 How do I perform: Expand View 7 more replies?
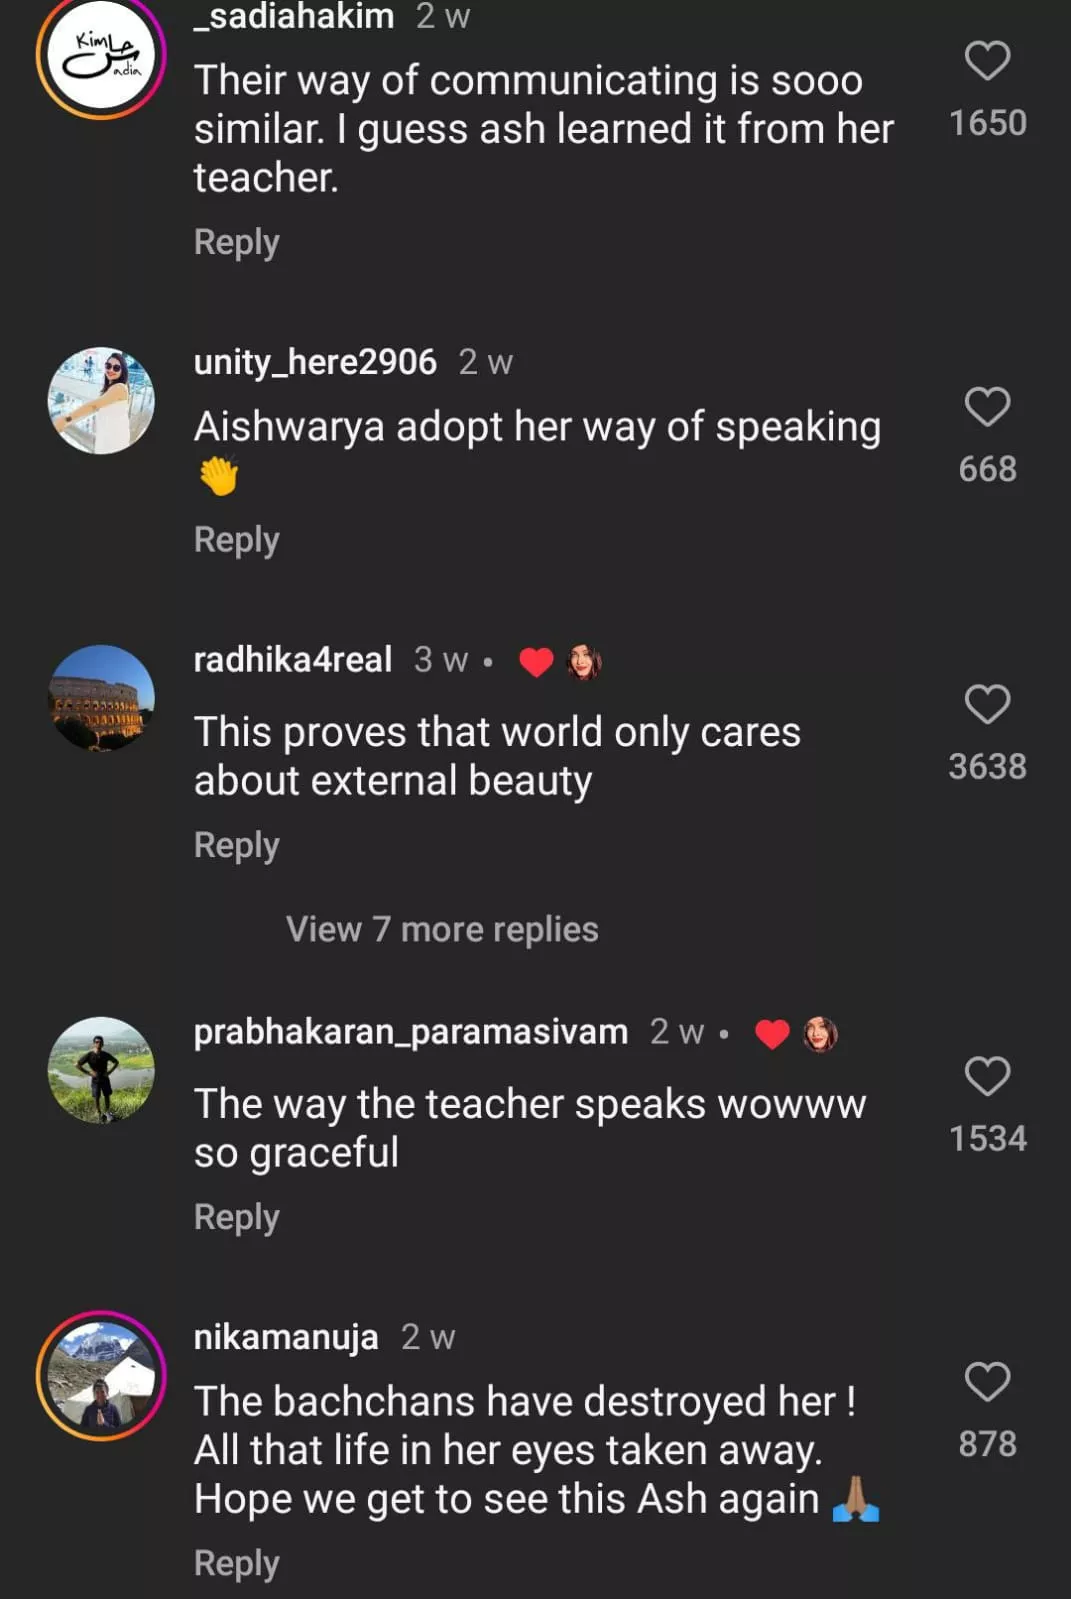coord(442,929)
